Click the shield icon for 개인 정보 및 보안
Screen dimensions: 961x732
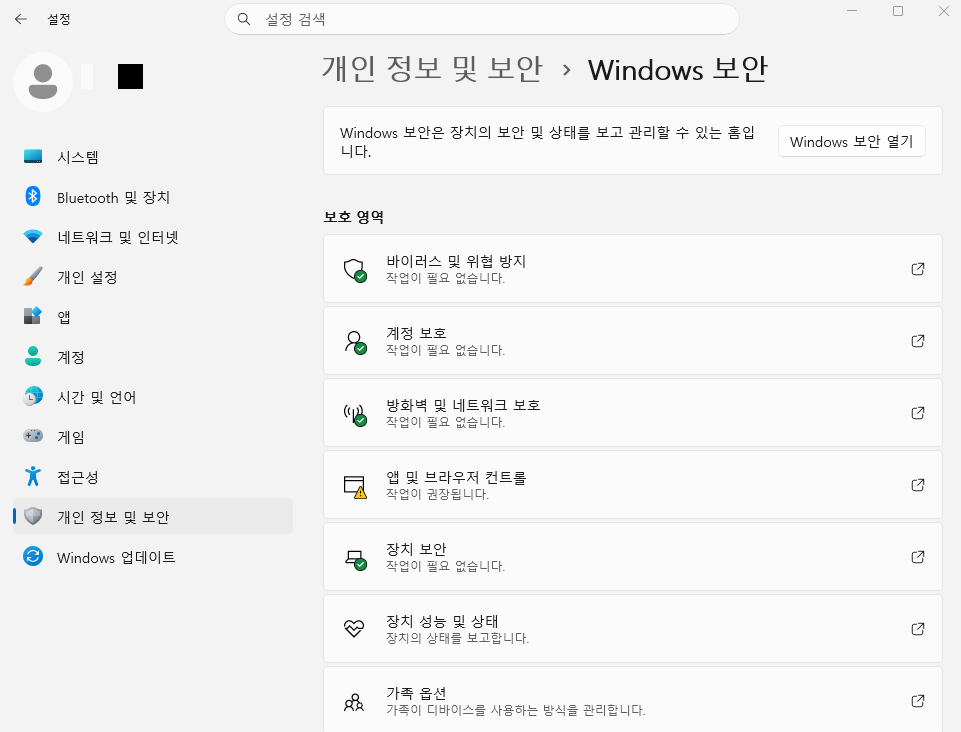point(33,516)
